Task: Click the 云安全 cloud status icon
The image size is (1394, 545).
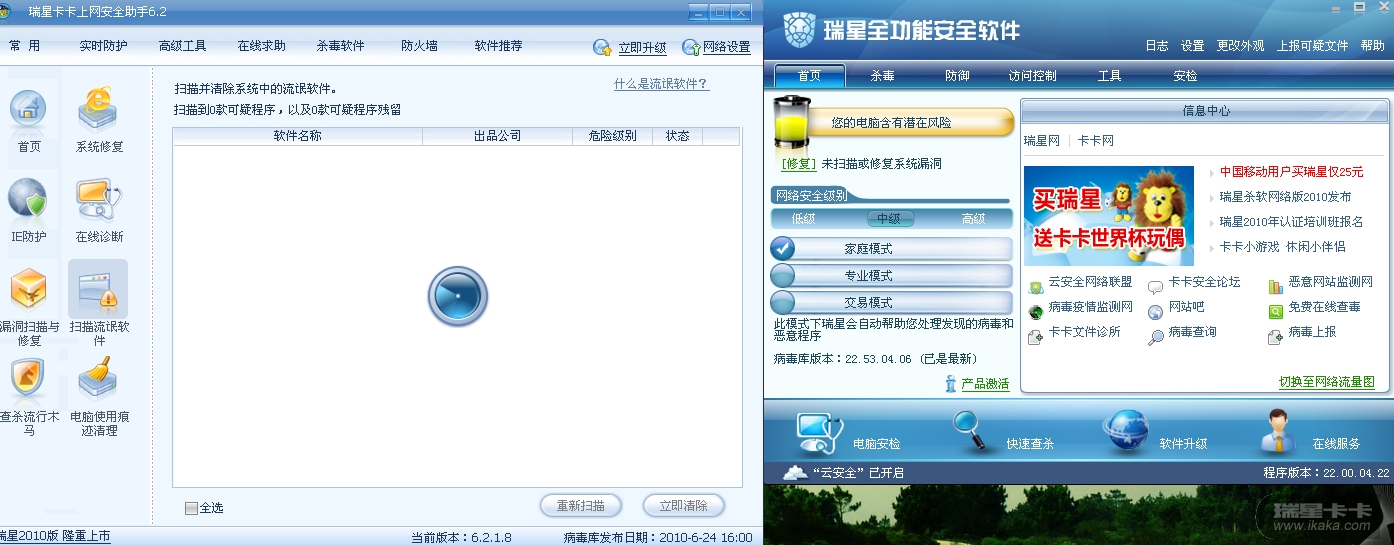Action: [x=795, y=472]
